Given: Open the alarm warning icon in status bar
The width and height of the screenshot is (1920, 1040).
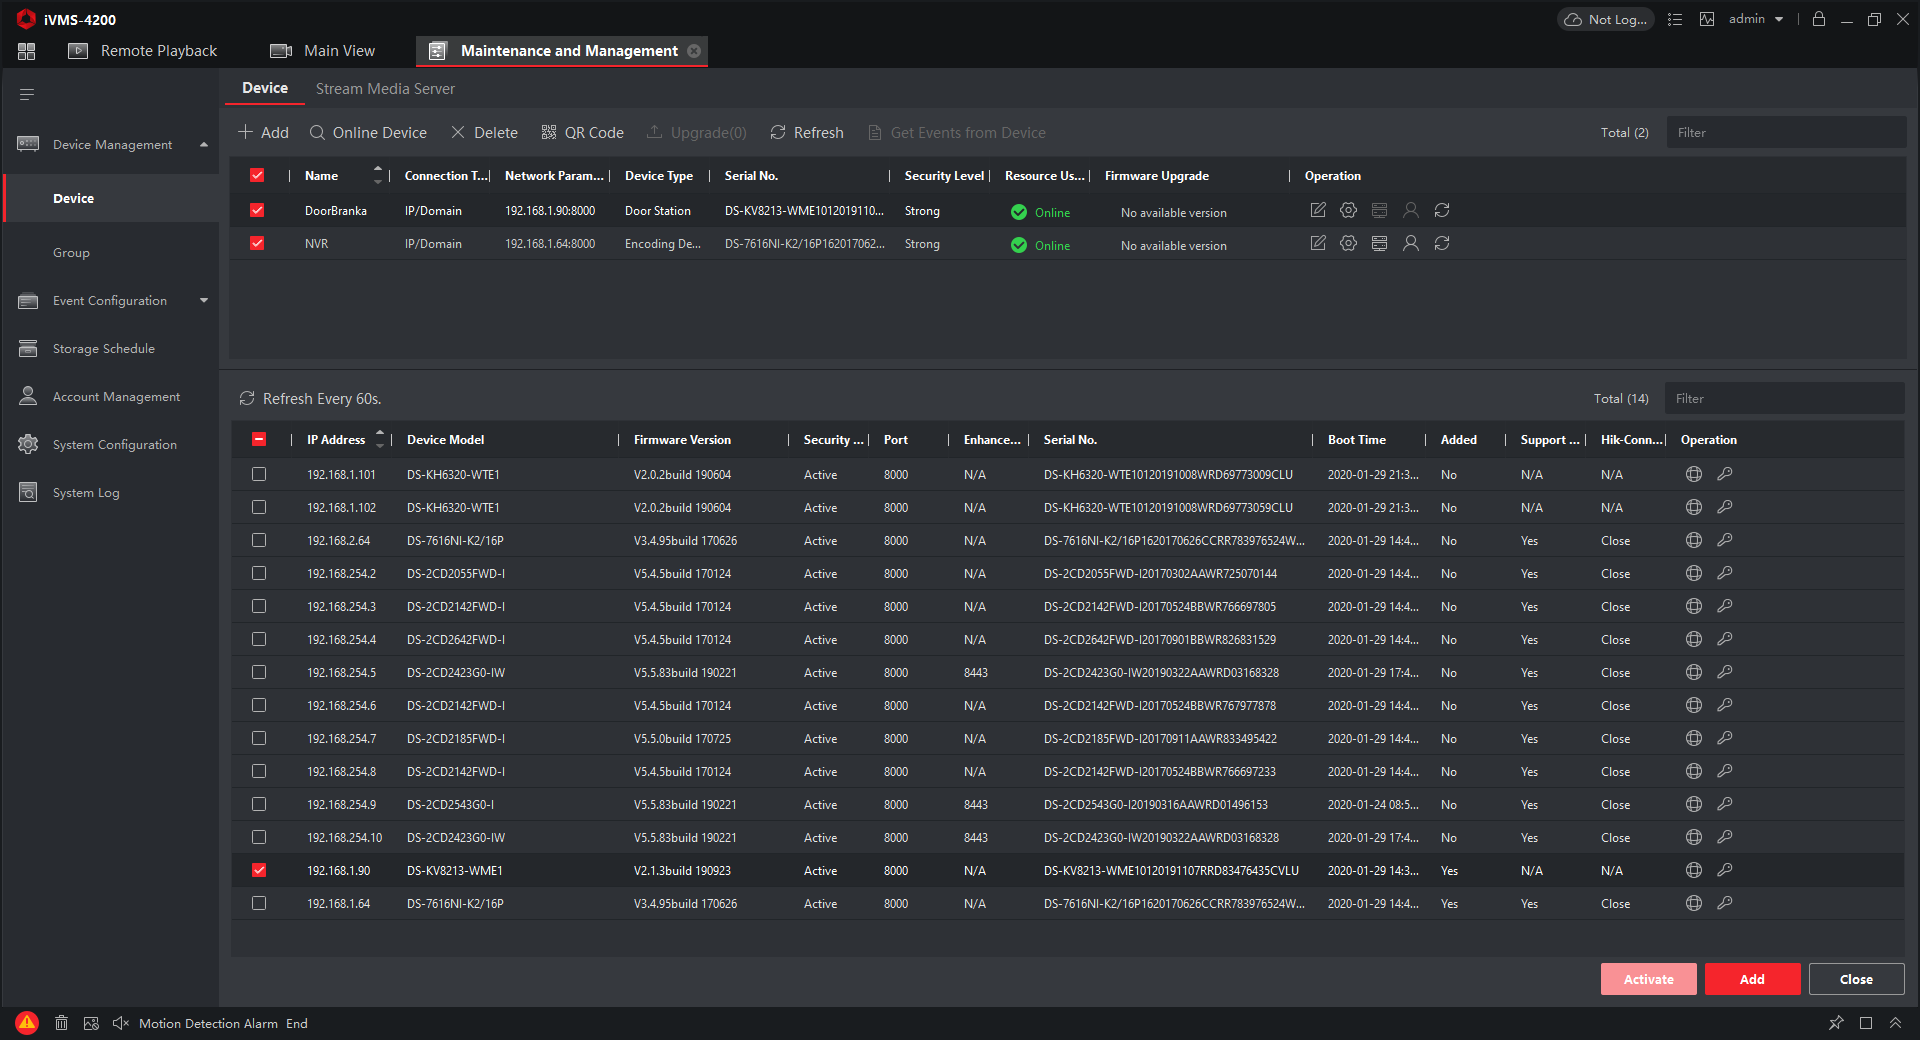Looking at the screenshot, I should point(27,1023).
